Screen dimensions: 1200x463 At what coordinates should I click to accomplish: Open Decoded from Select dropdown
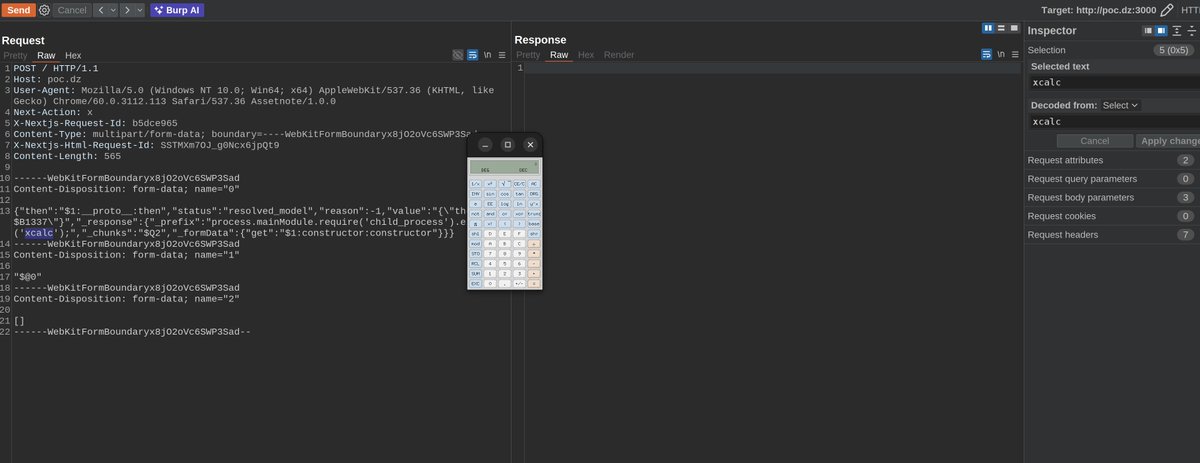[x=1121, y=105]
